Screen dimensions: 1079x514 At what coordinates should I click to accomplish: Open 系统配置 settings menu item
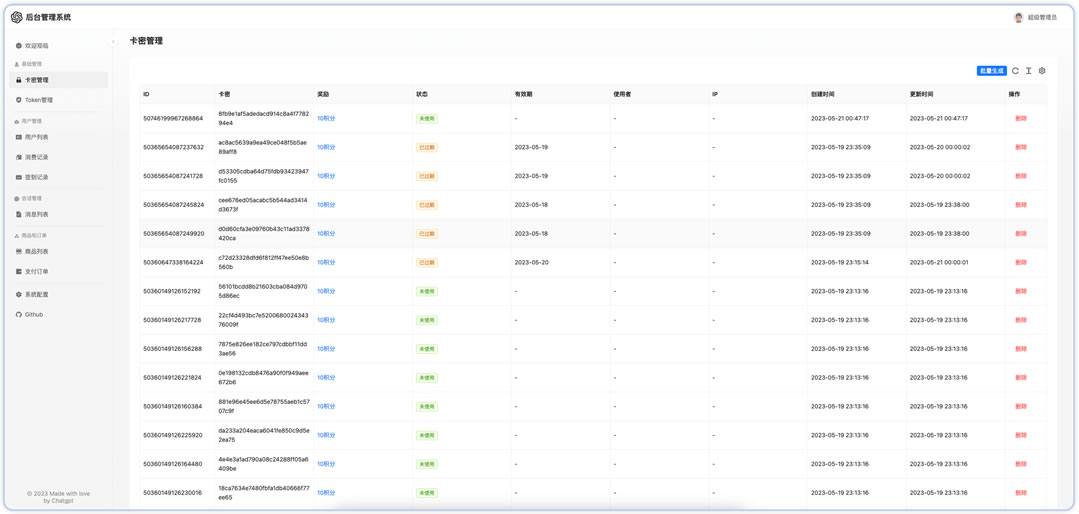tap(36, 295)
